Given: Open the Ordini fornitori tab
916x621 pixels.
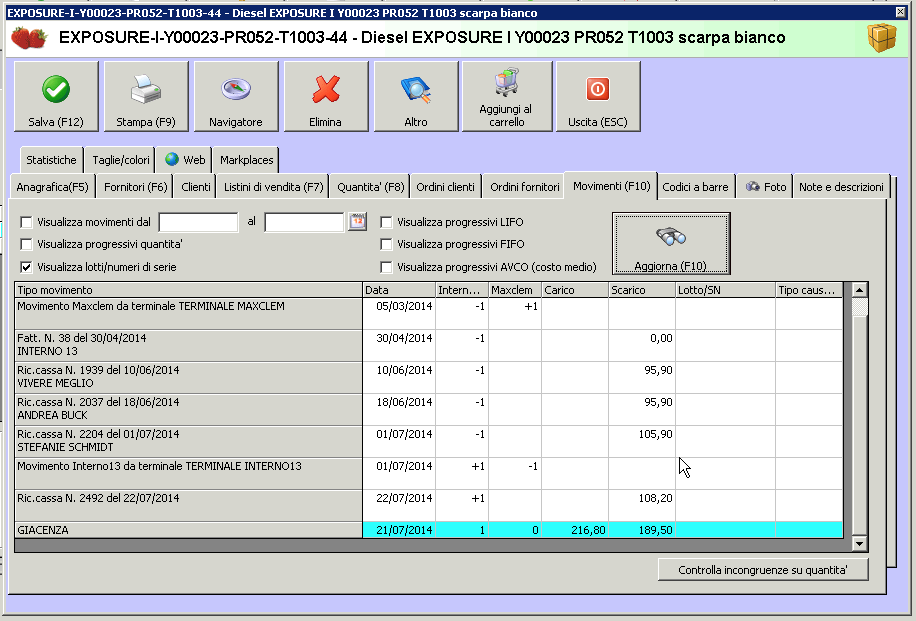Looking at the screenshot, I should click(x=525, y=187).
